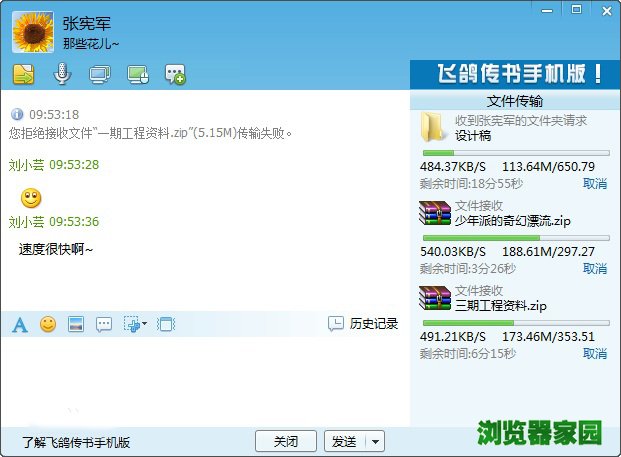Click the screen sharing monitors icon

[x=99, y=73]
